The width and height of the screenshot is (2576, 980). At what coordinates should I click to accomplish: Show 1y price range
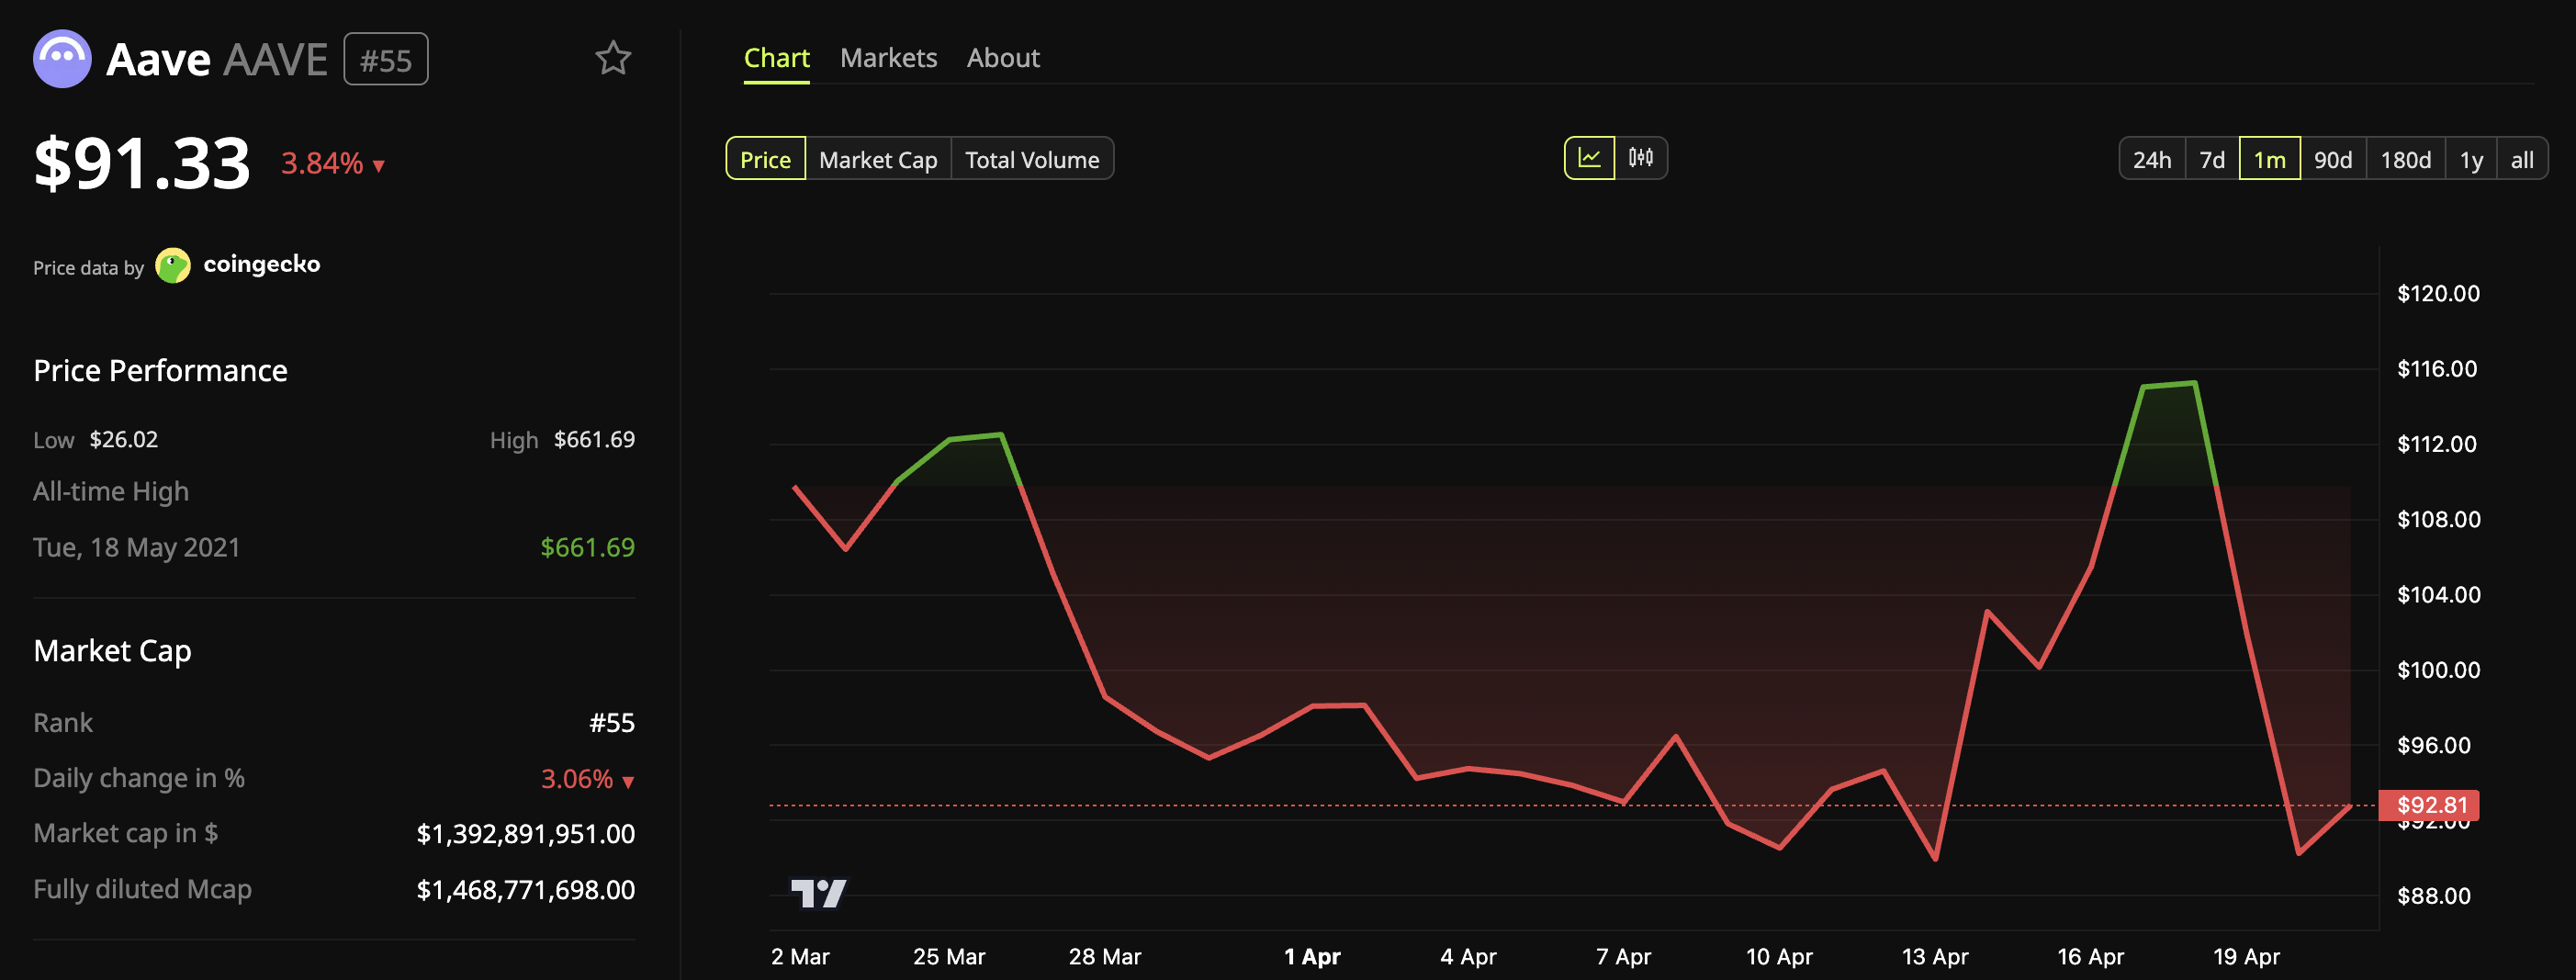2469,158
